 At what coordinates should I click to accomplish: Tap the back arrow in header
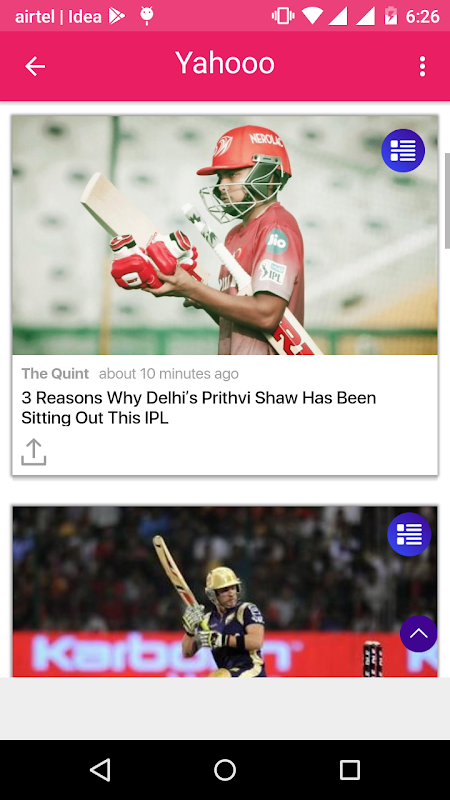click(x=35, y=66)
